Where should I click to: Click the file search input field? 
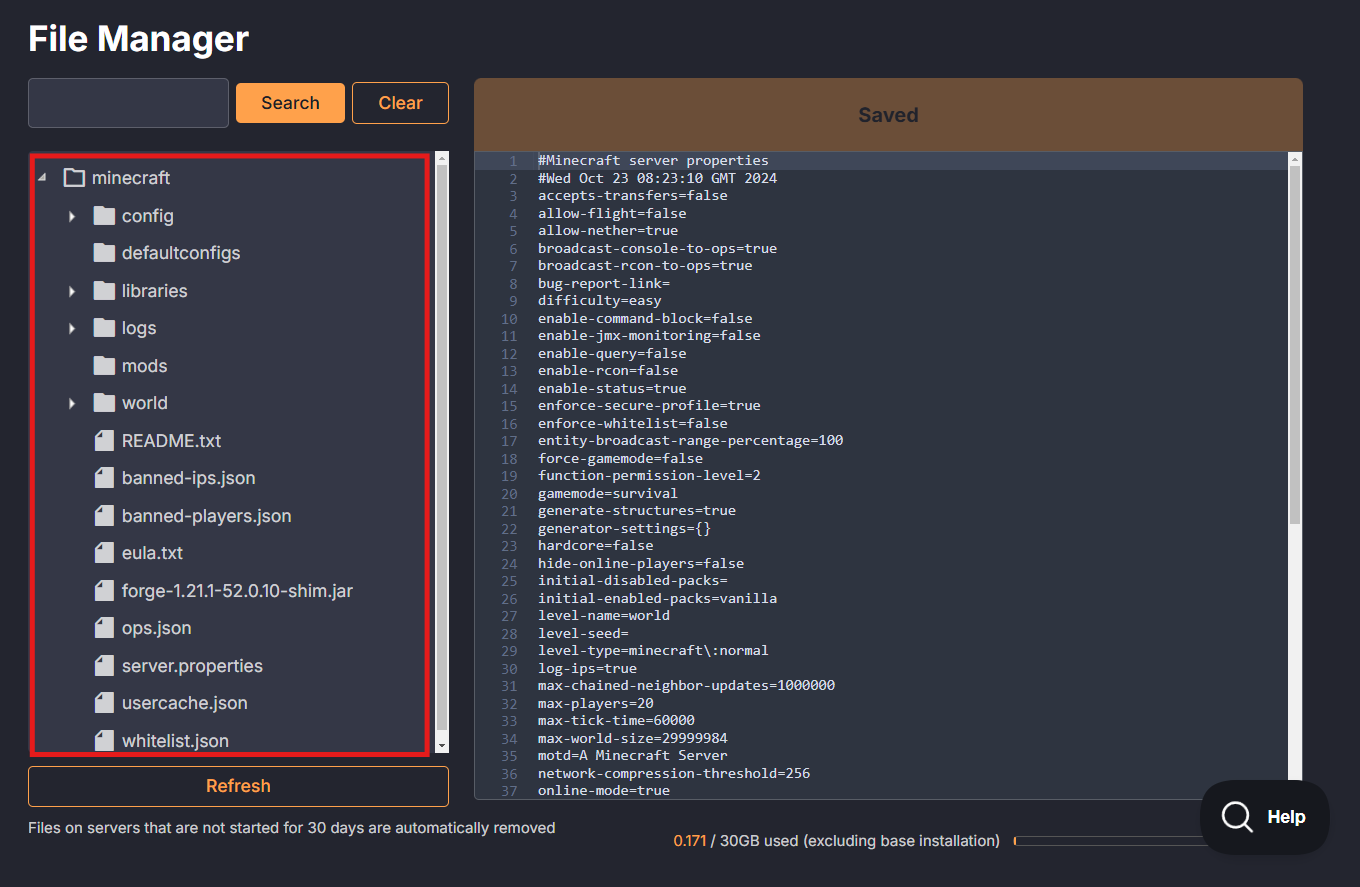click(x=128, y=103)
